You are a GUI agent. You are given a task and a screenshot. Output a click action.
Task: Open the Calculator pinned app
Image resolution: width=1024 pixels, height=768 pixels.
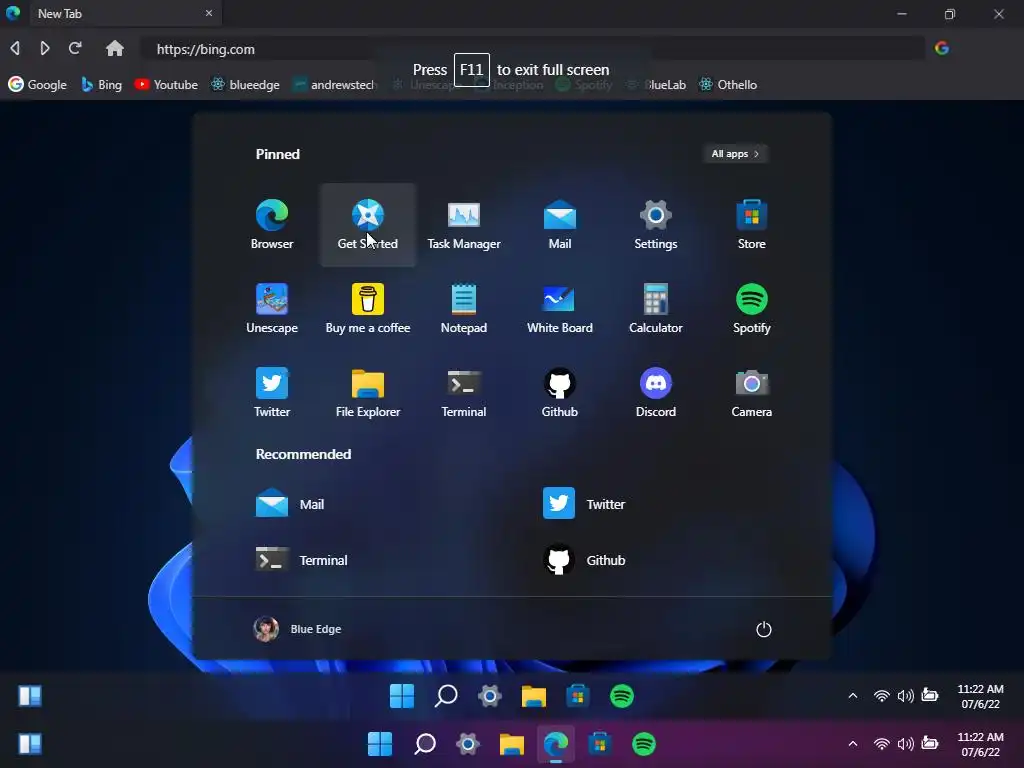[656, 308]
